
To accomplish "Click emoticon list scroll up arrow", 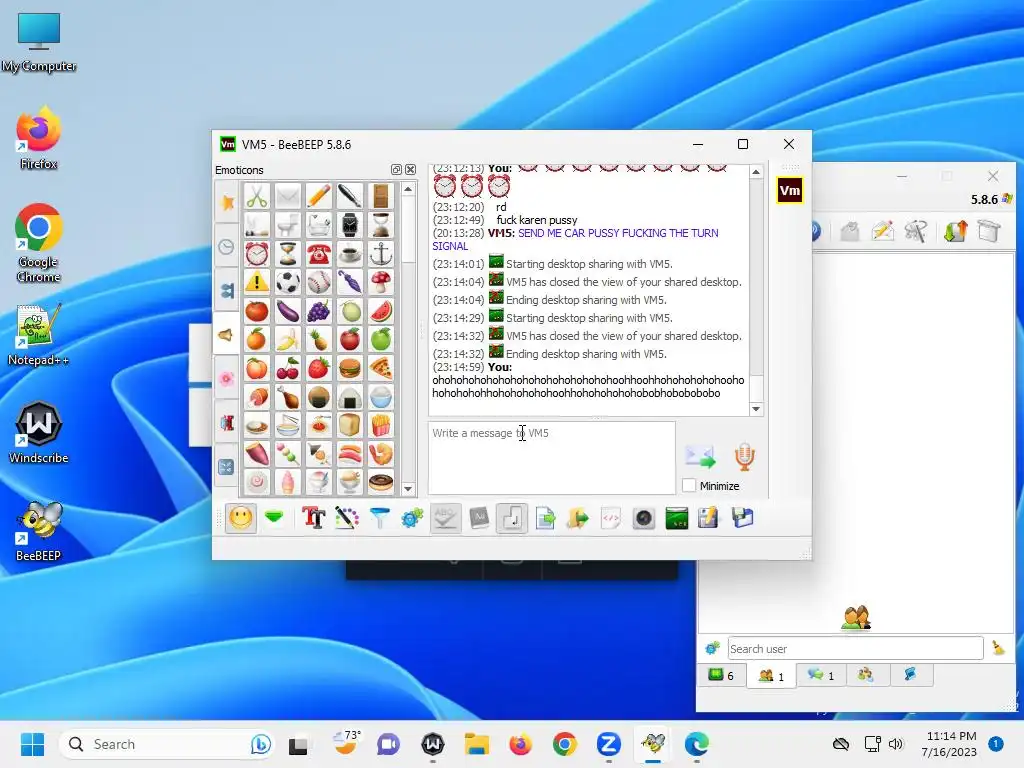I will [408, 189].
